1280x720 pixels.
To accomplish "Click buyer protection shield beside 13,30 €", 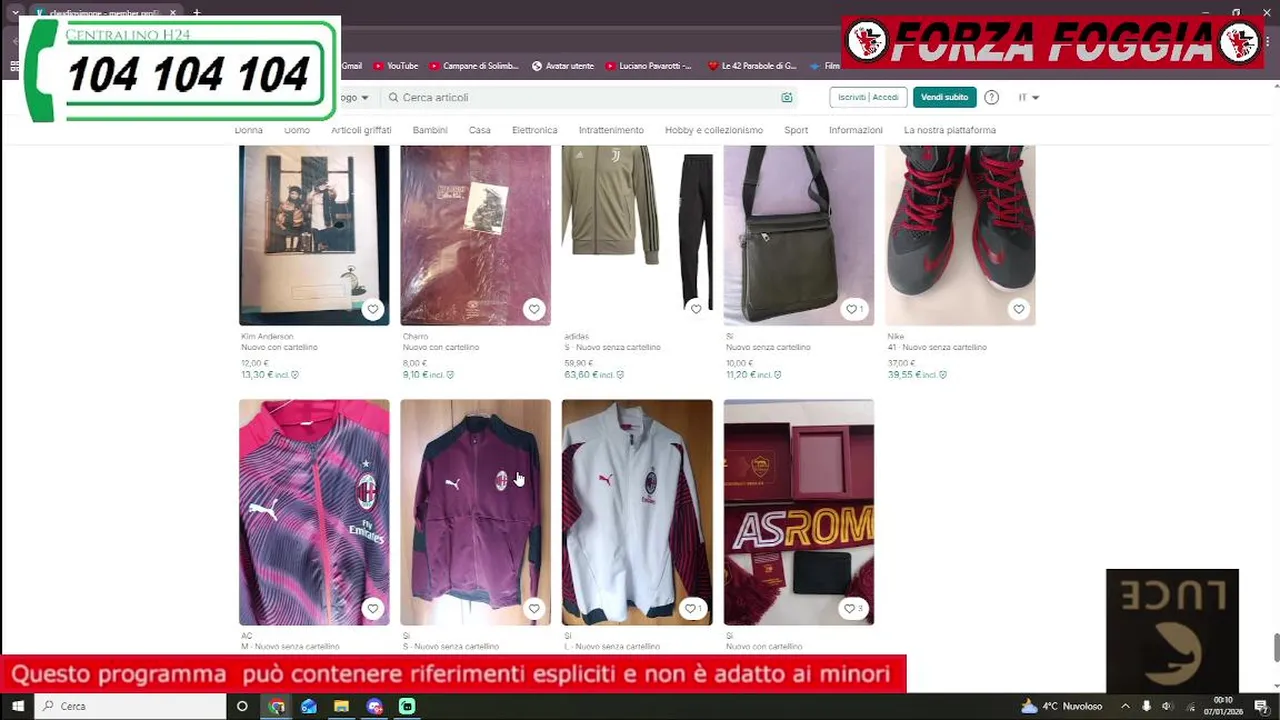I will click(x=294, y=375).
